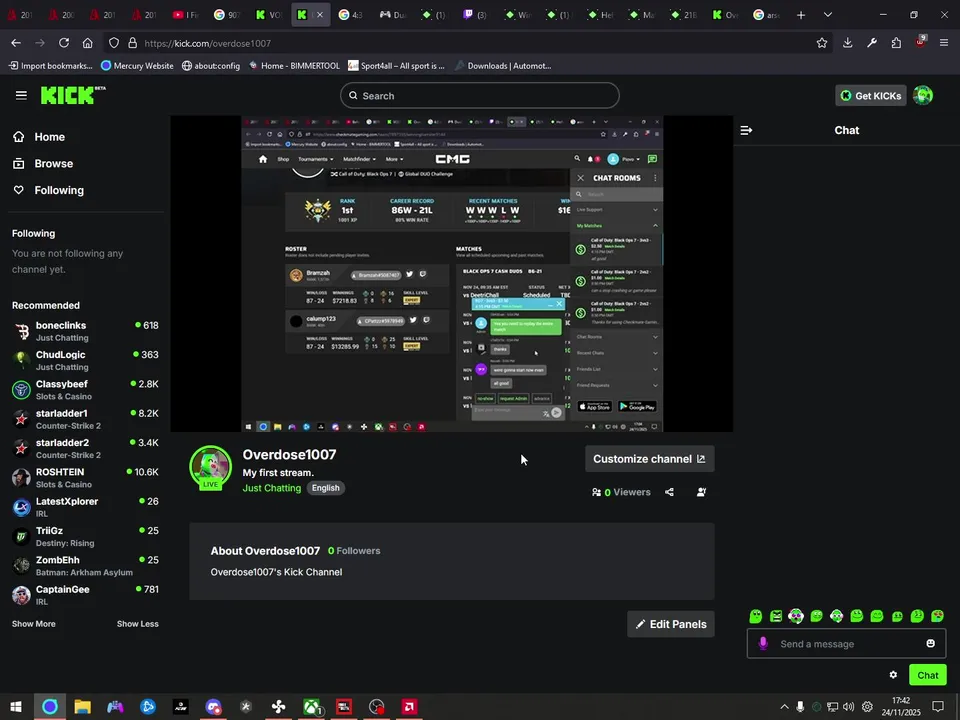Image resolution: width=960 pixels, height=720 pixels.
Task: Click the English language tag
Action: pyautogui.click(x=326, y=488)
